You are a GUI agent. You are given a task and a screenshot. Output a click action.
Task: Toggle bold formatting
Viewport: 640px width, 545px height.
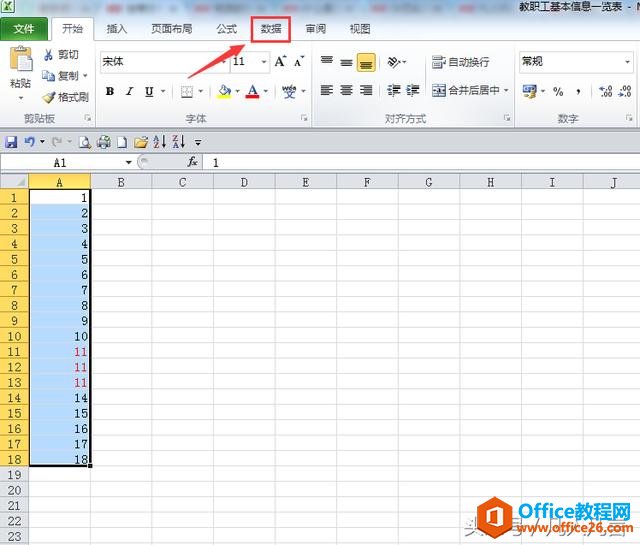point(109,91)
